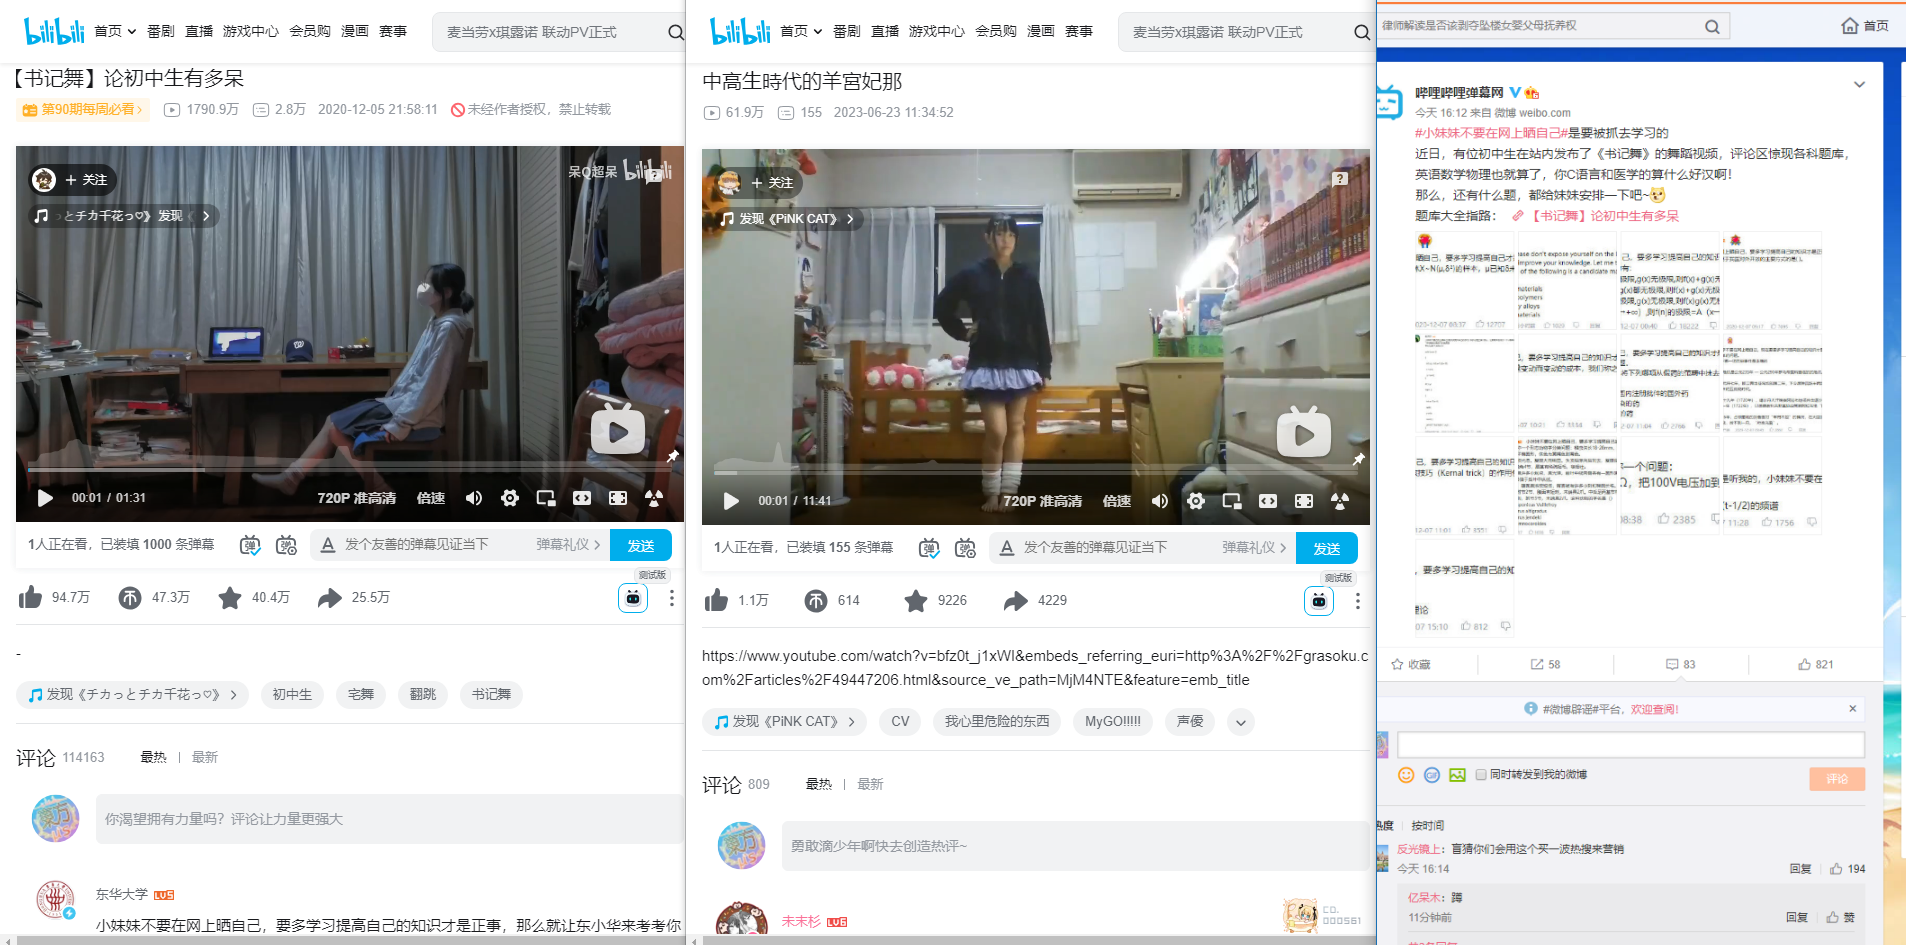Click the Weibo repost icon showing 58
1906x945 pixels.
pos(1545,664)
